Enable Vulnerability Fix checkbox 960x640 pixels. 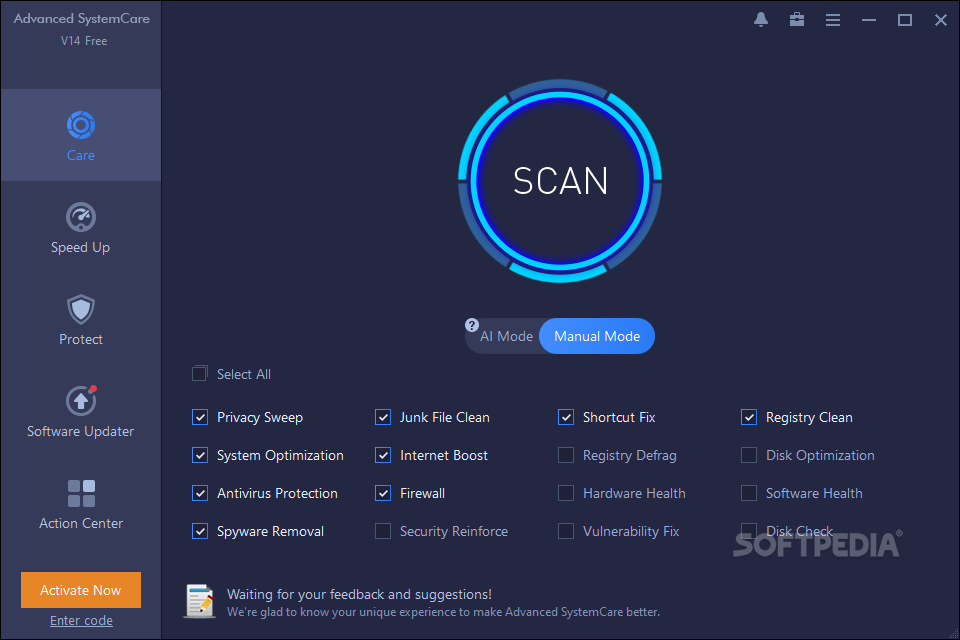coord(566,531)
